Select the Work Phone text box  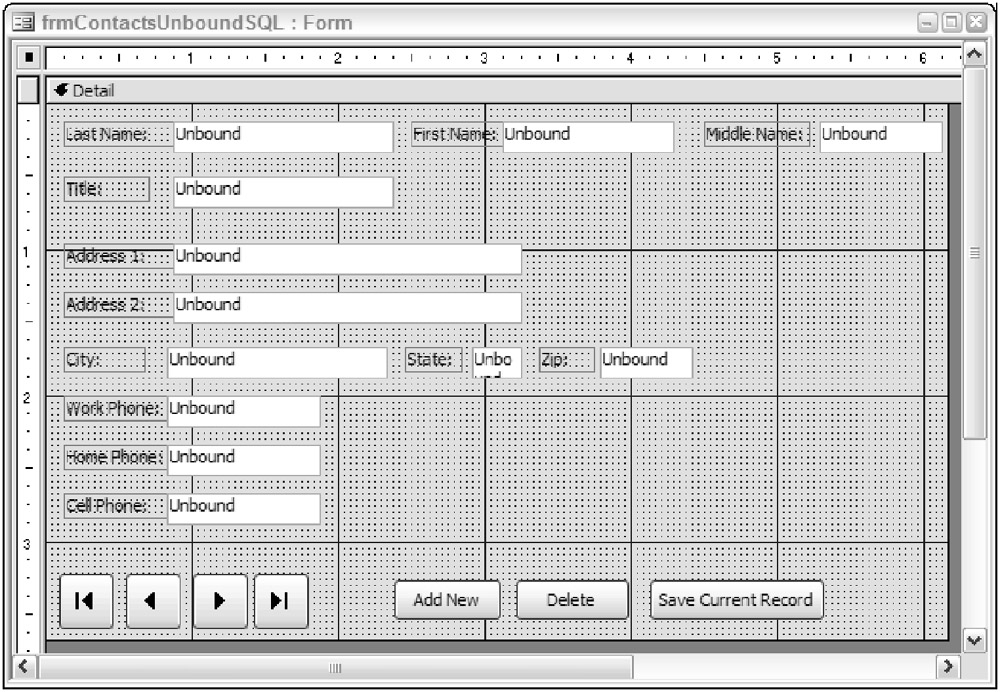click(243, 410)
